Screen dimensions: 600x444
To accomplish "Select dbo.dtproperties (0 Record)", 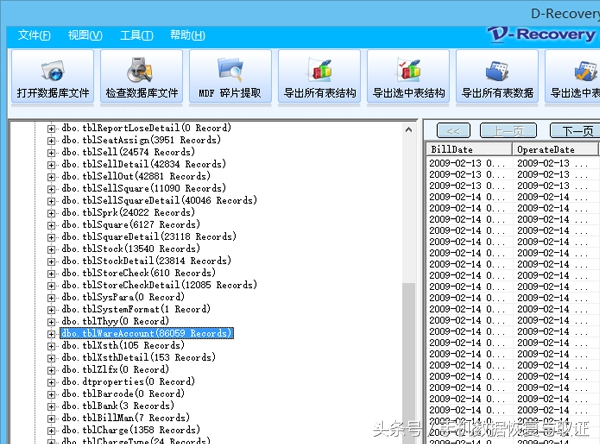I will click(128, 382).
